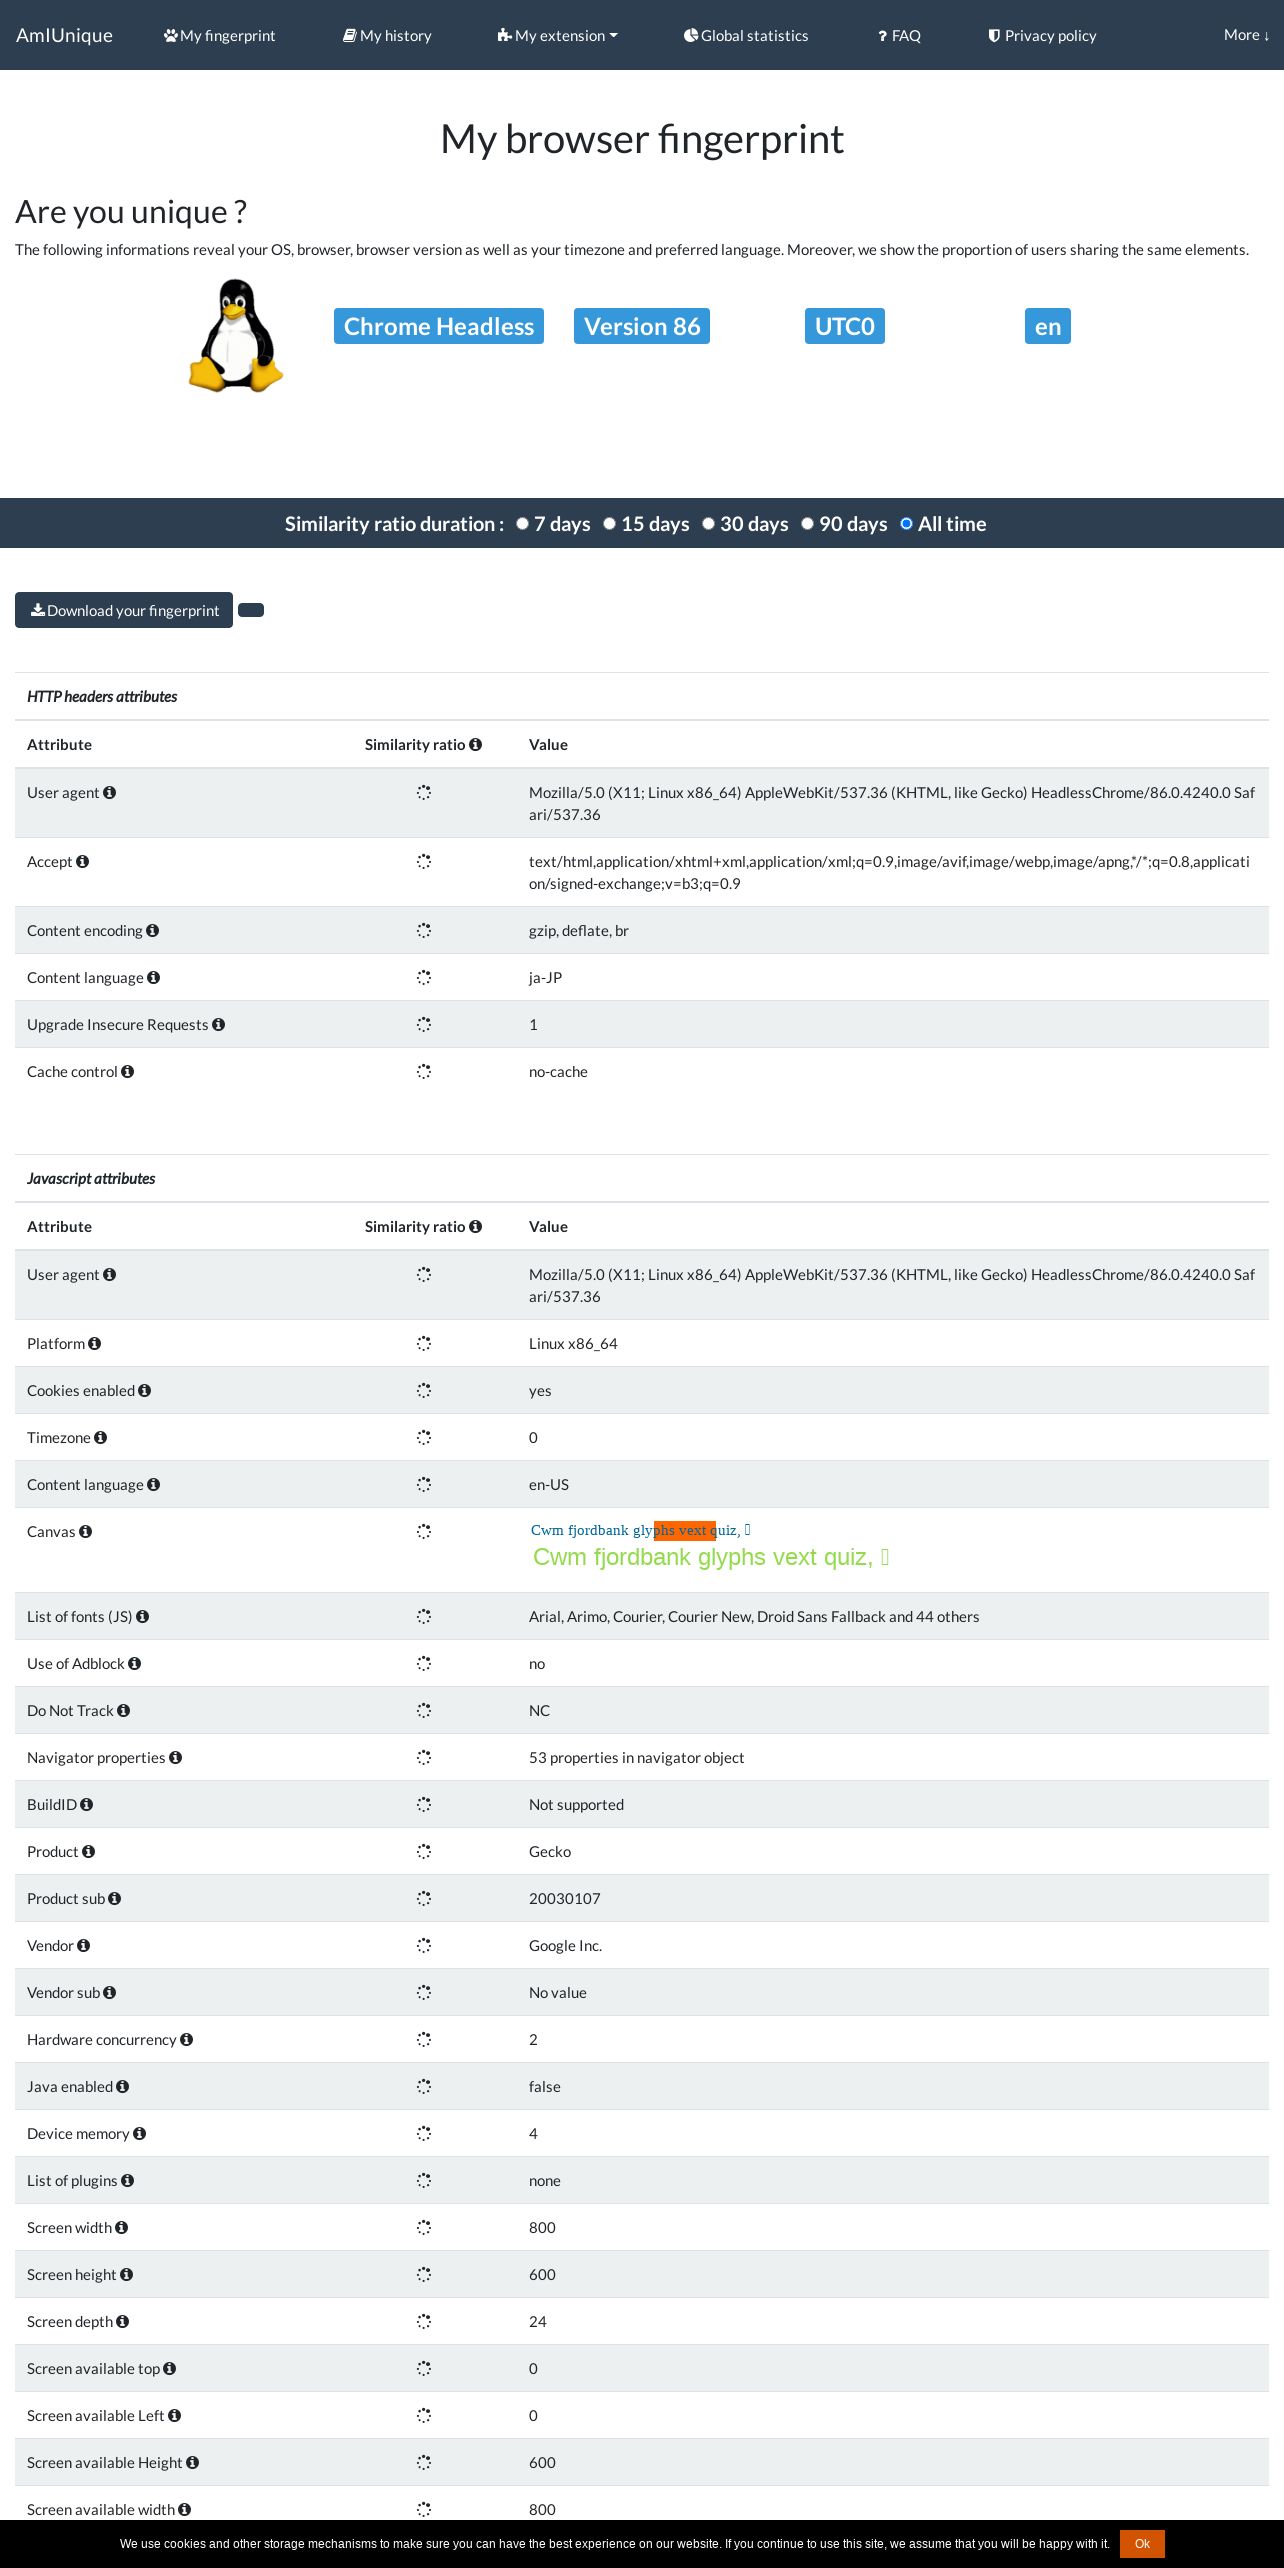The height and width of the screenshot is (2568, 1284).
Task: Click Similarity ratio info icon in HTTP headers table
Action: click(x=476, y=744)
